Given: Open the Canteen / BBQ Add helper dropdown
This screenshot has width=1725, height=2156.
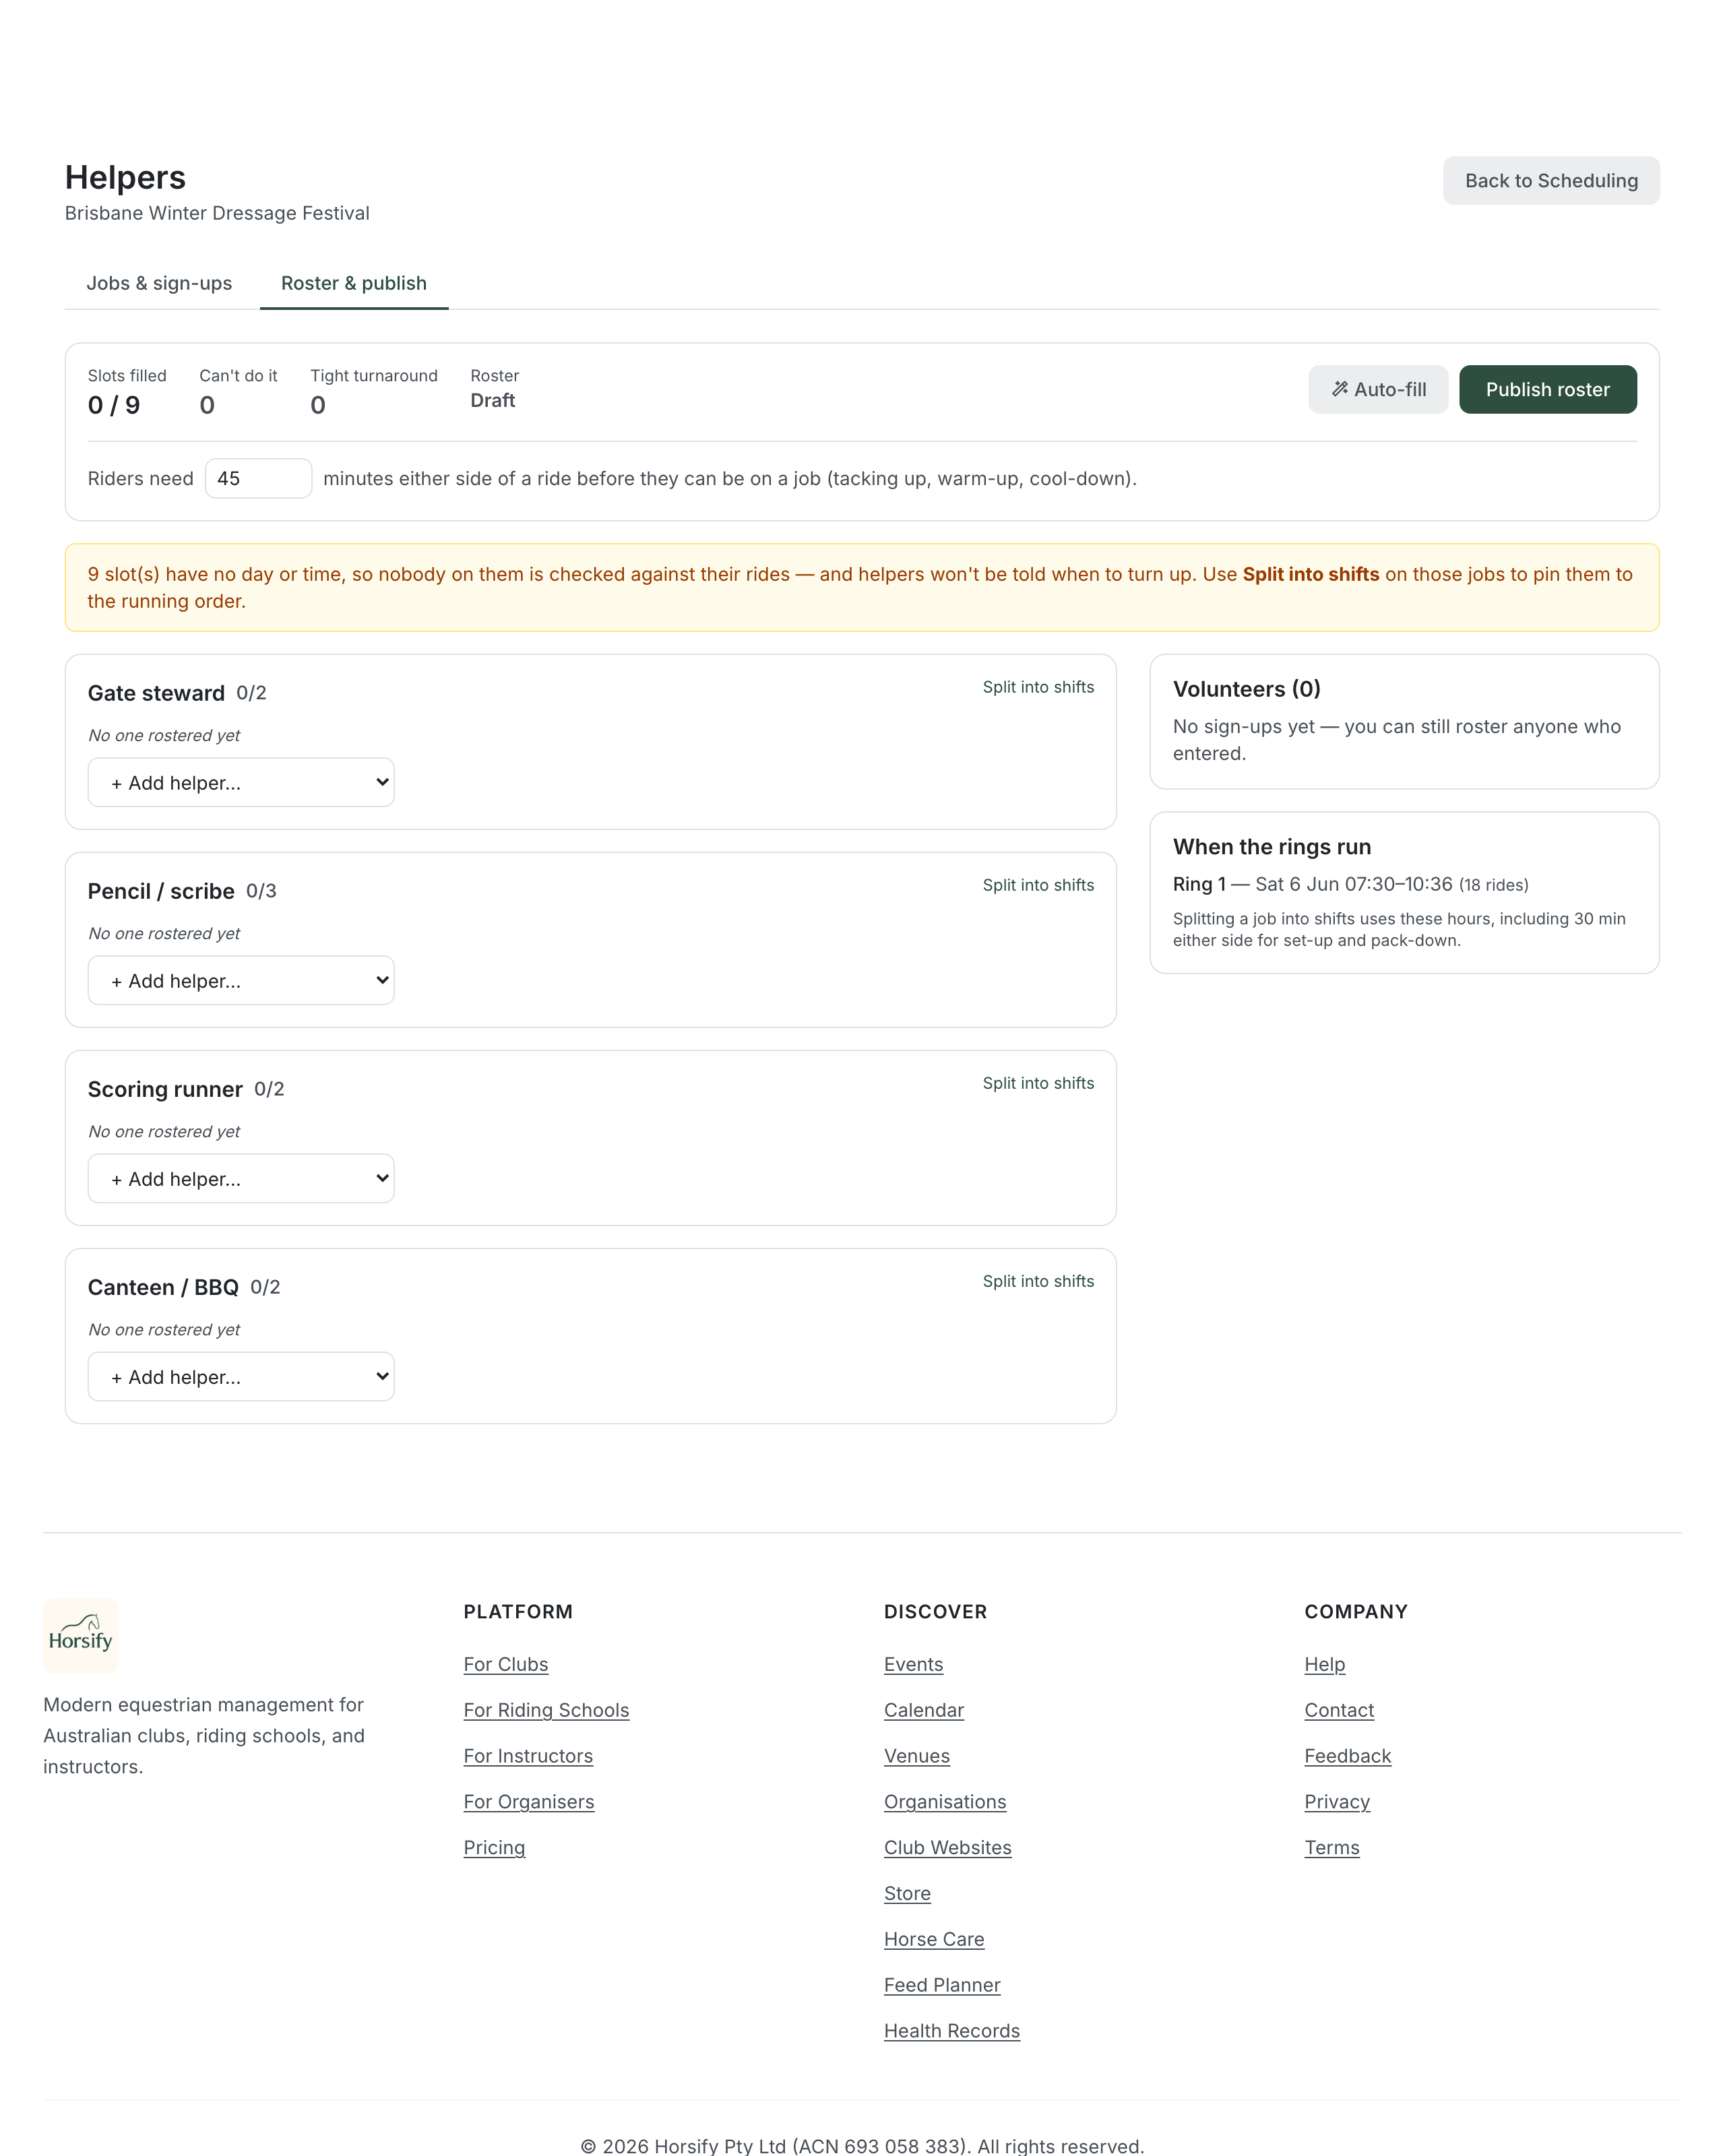Looking at the screenshot, I should pos(241,1376).
